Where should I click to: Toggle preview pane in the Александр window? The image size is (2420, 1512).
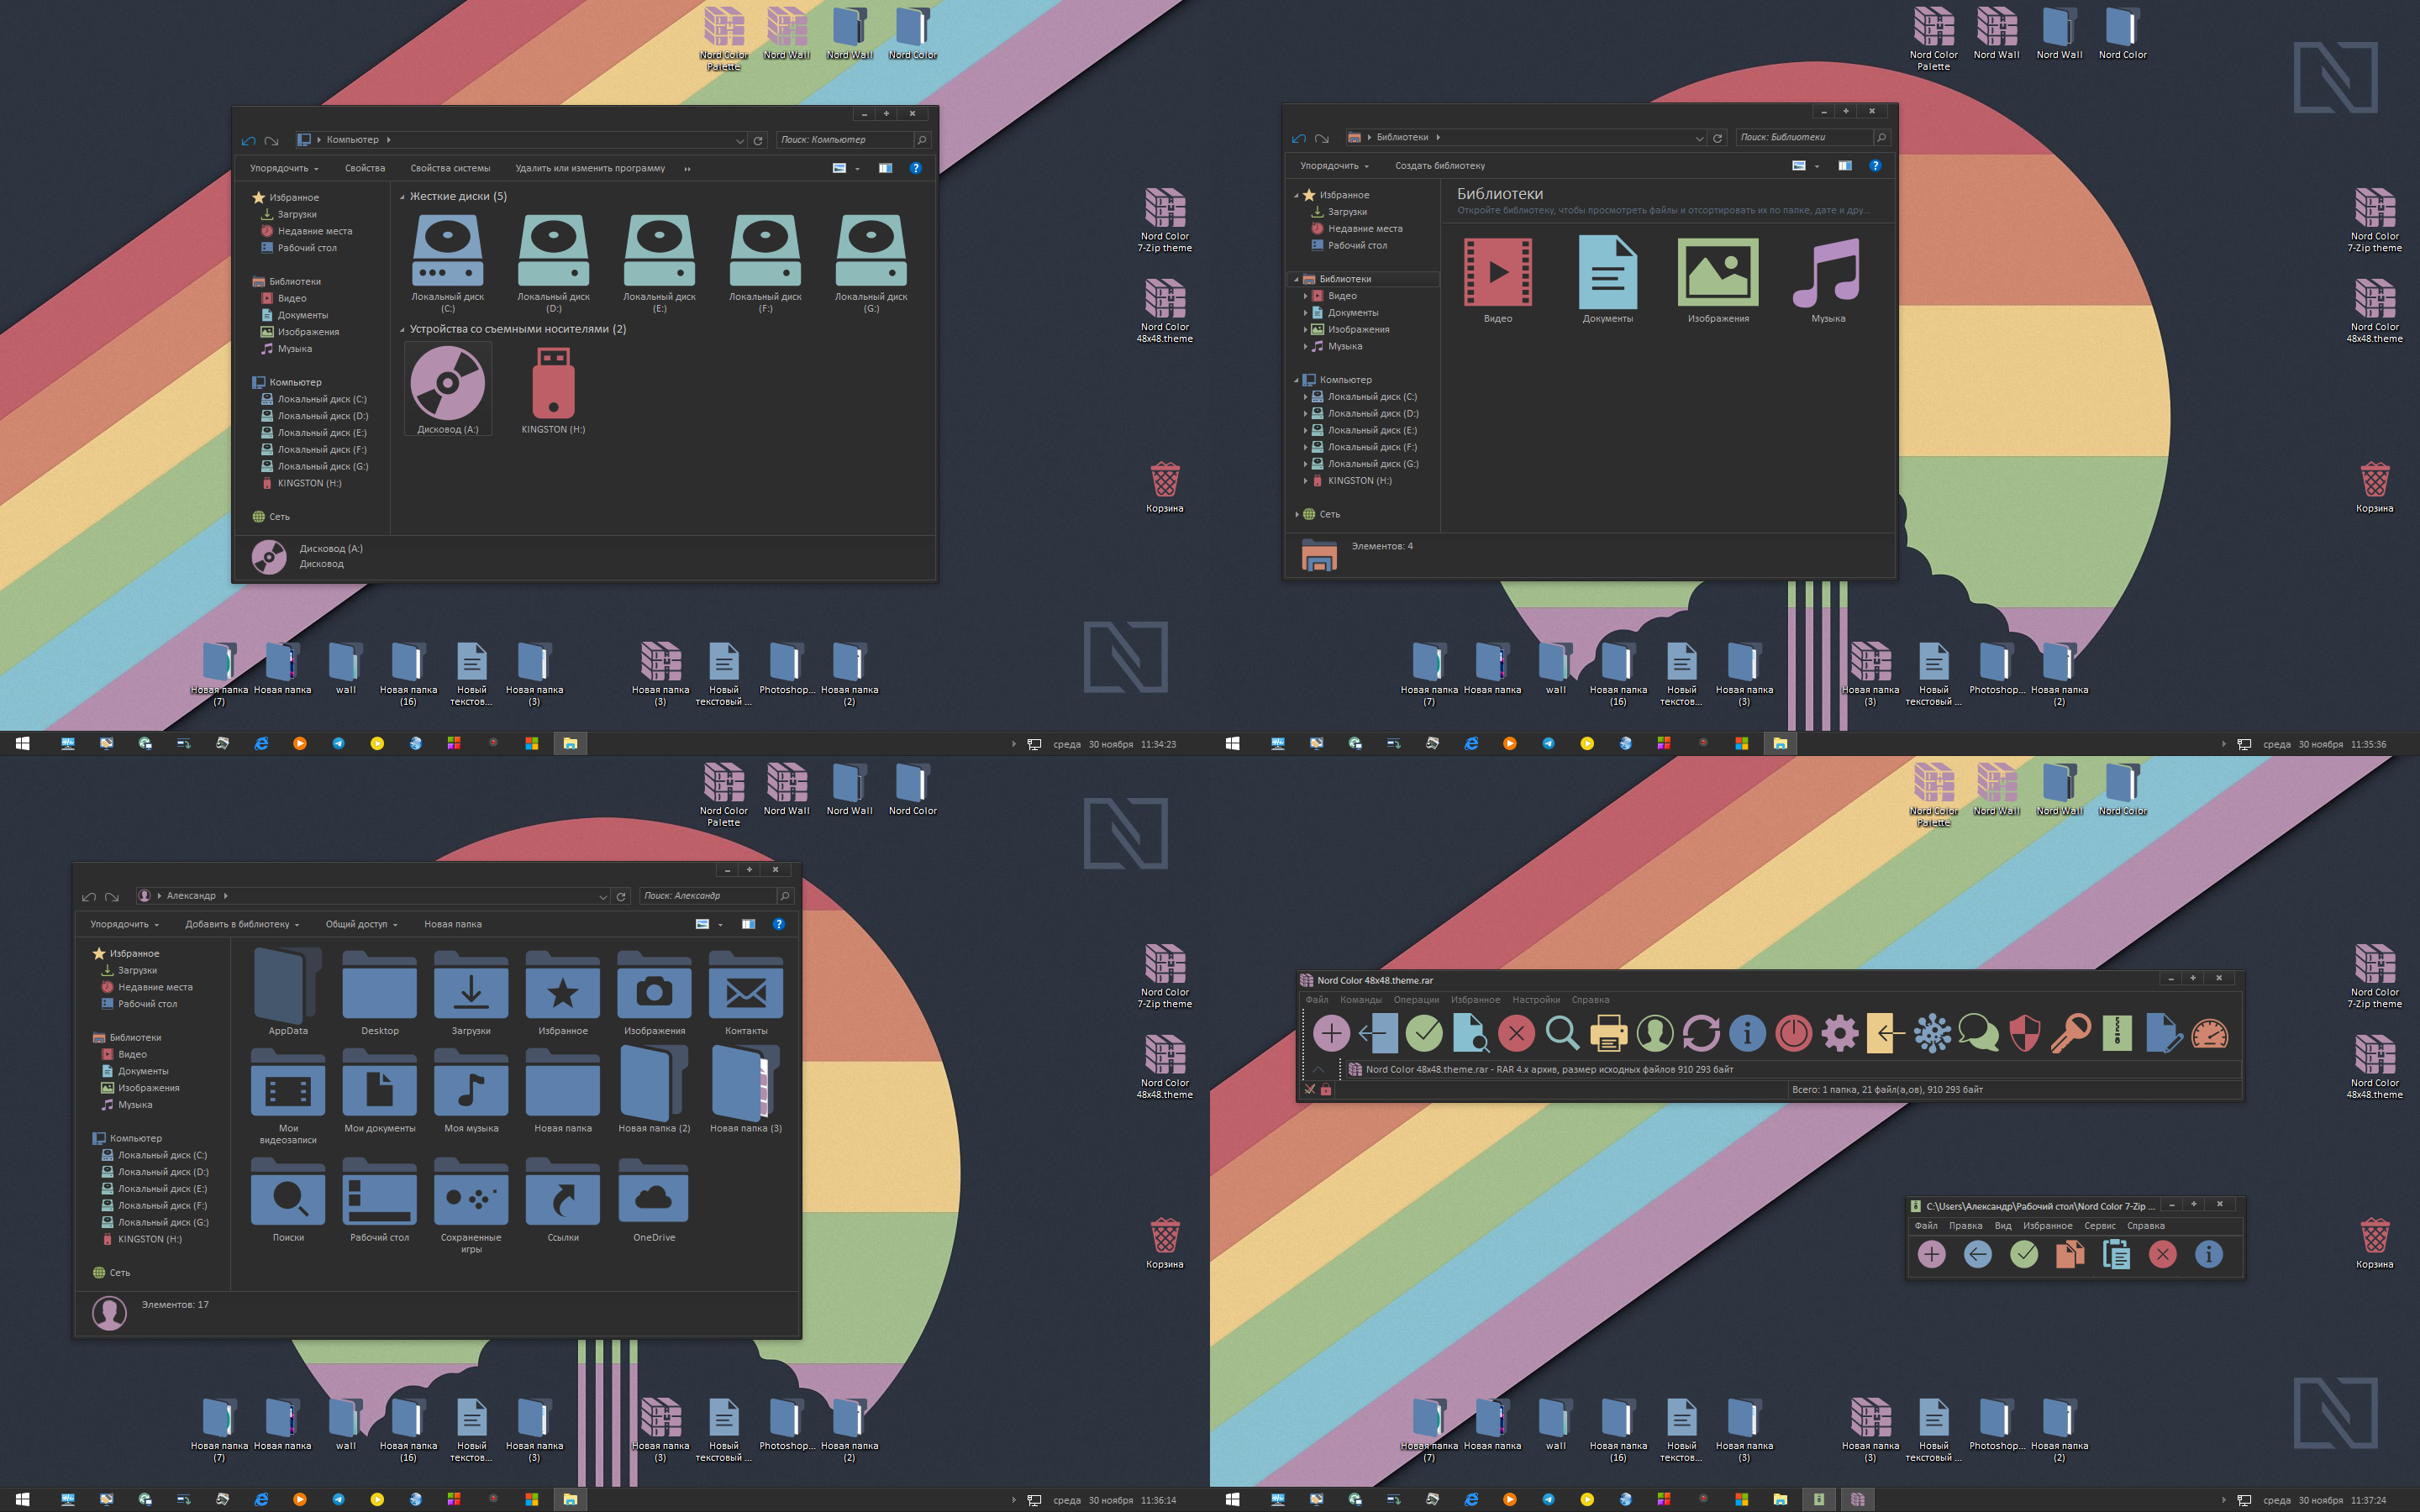coord(748,924)
